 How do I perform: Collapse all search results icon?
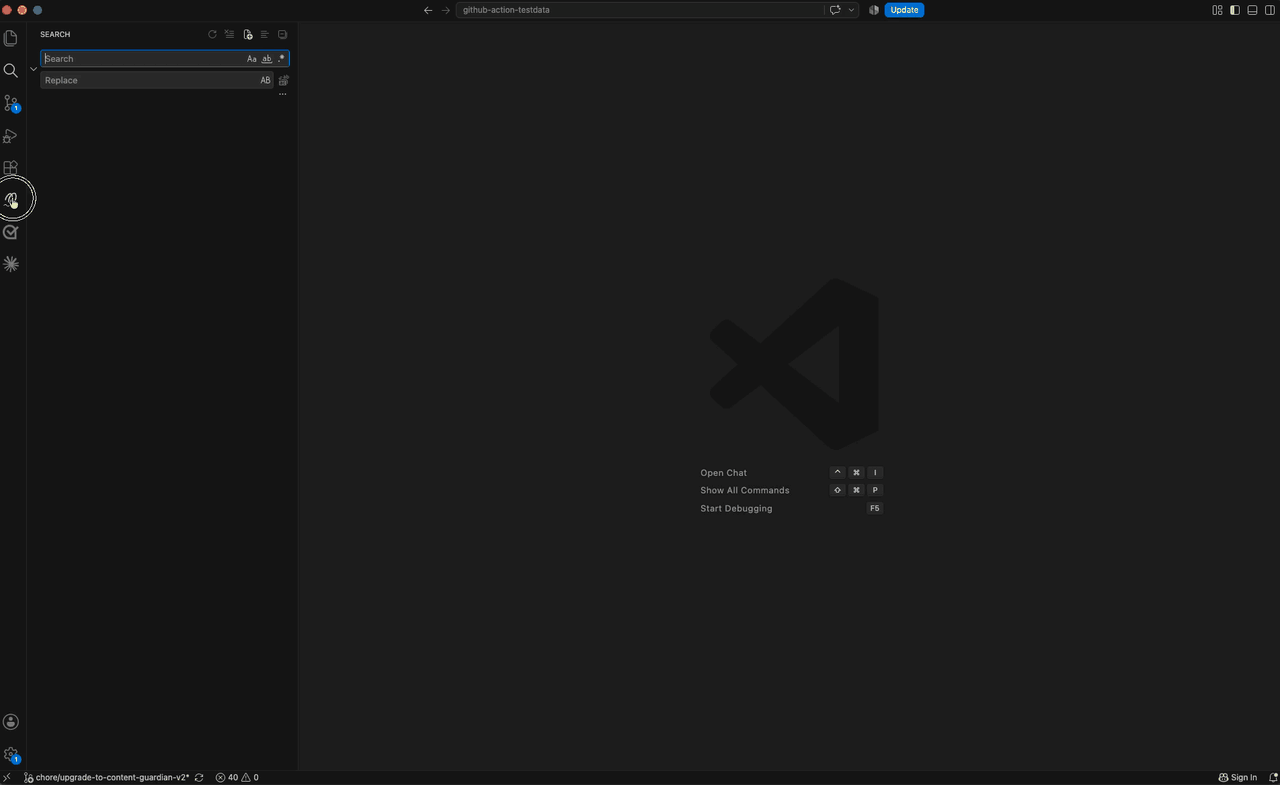pyautogui.click(x=282, y=34)
